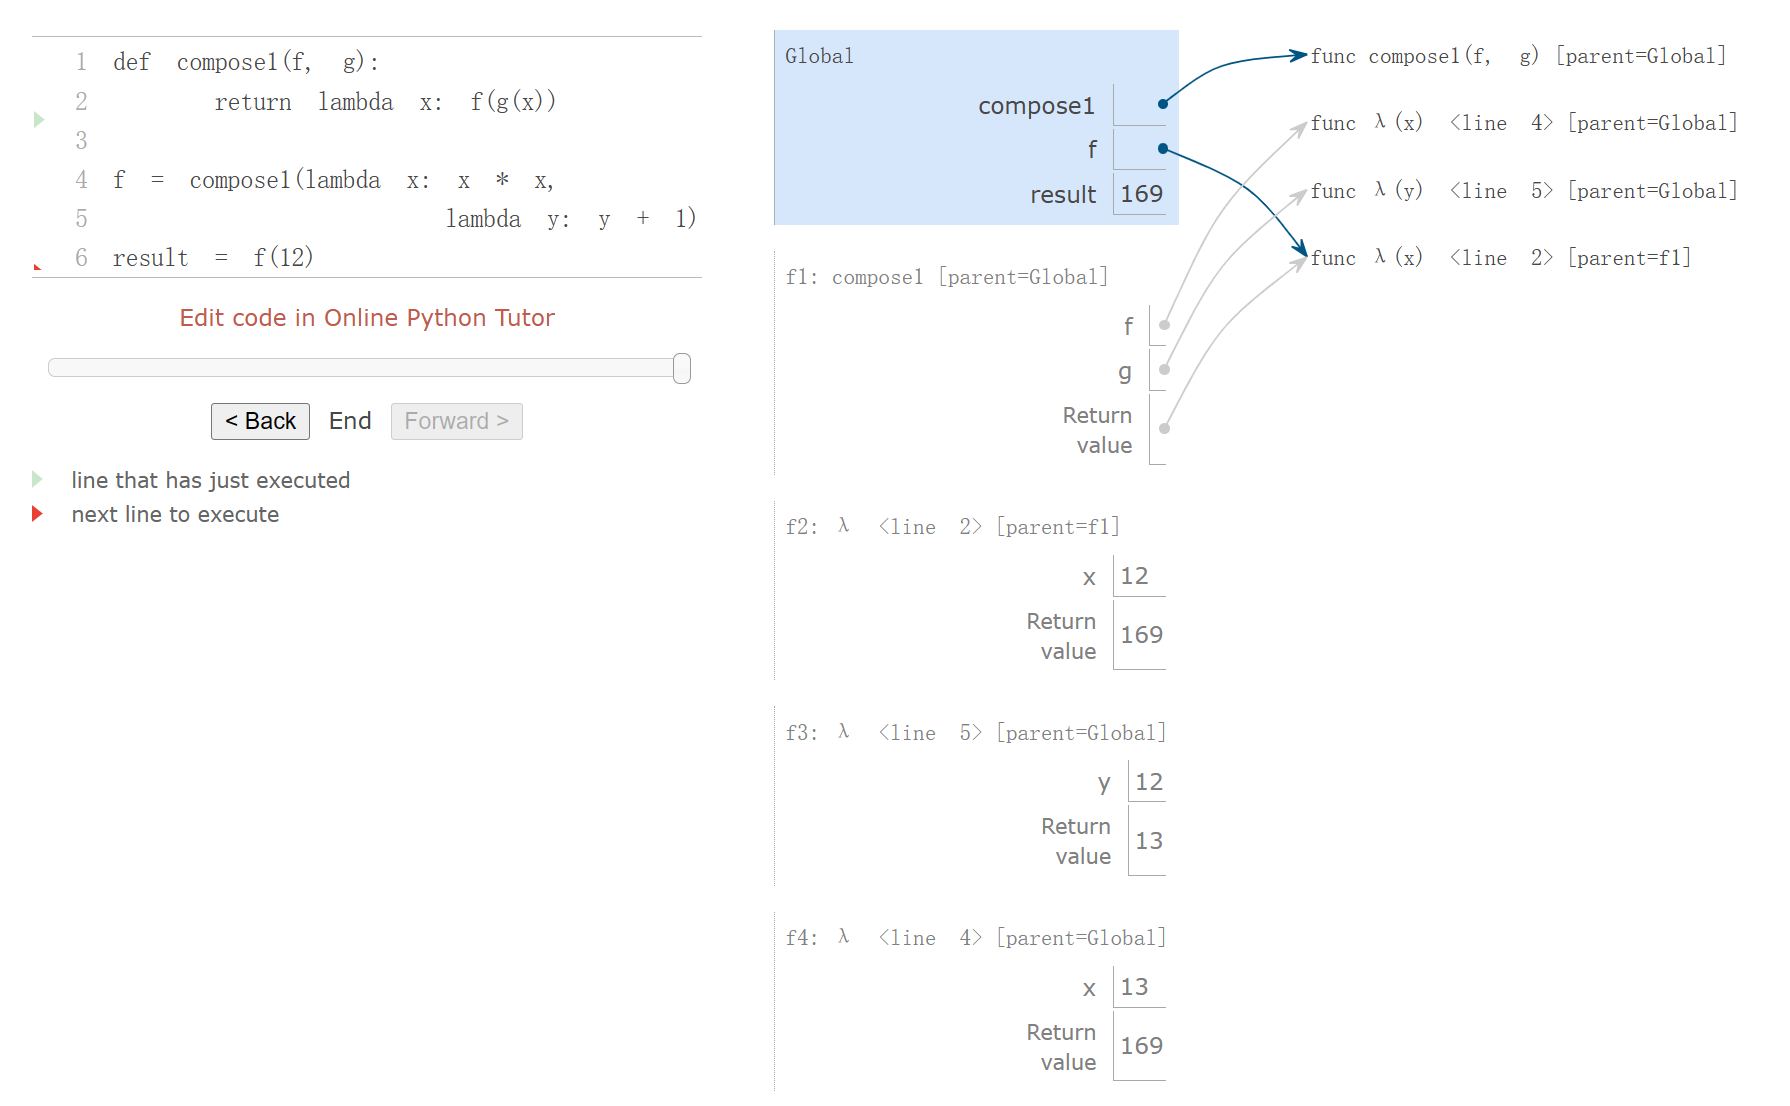Click the Return value dot in f1 frame

[1164, 429]
